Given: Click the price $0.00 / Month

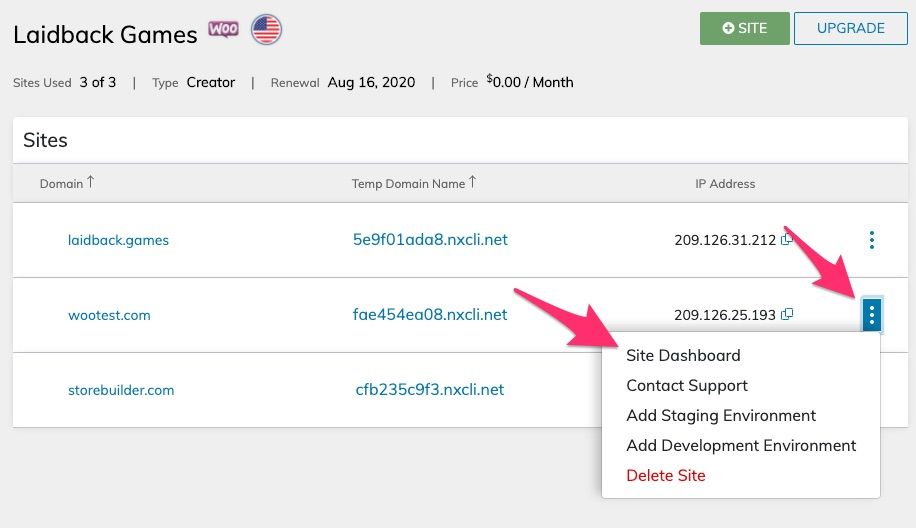Looking at the screenshot, I should tap(530, 82).
